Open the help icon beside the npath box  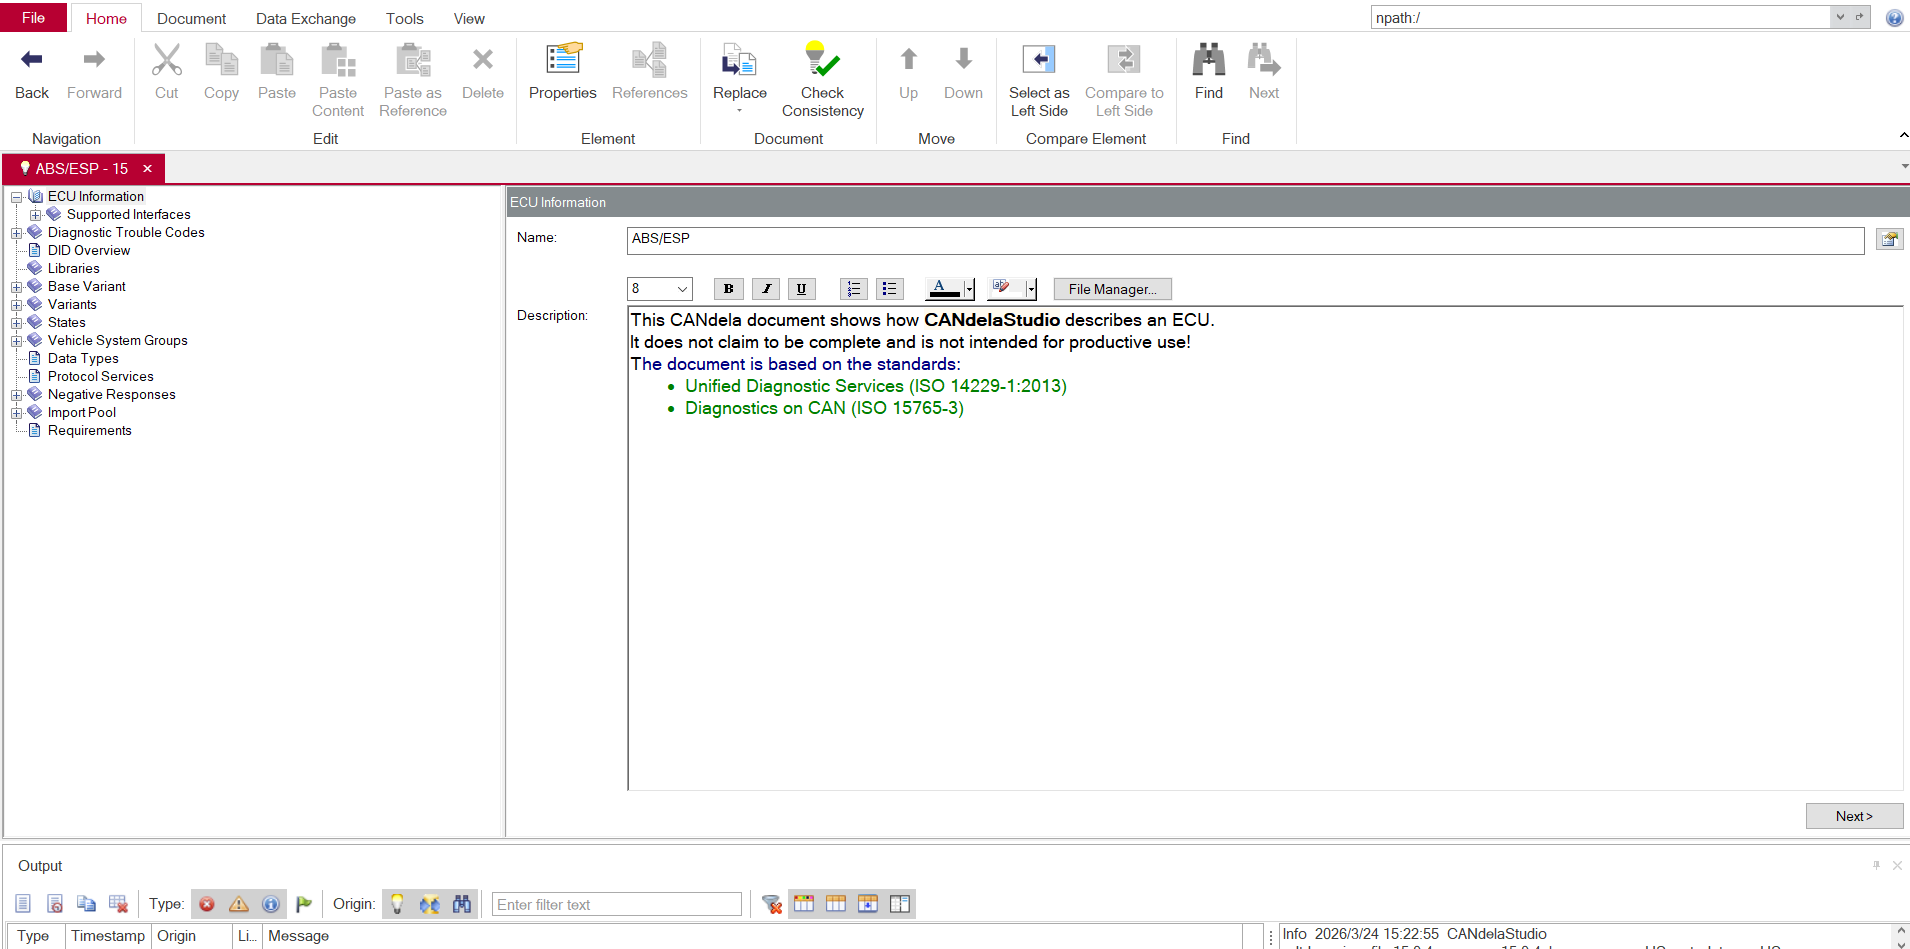1894,18
